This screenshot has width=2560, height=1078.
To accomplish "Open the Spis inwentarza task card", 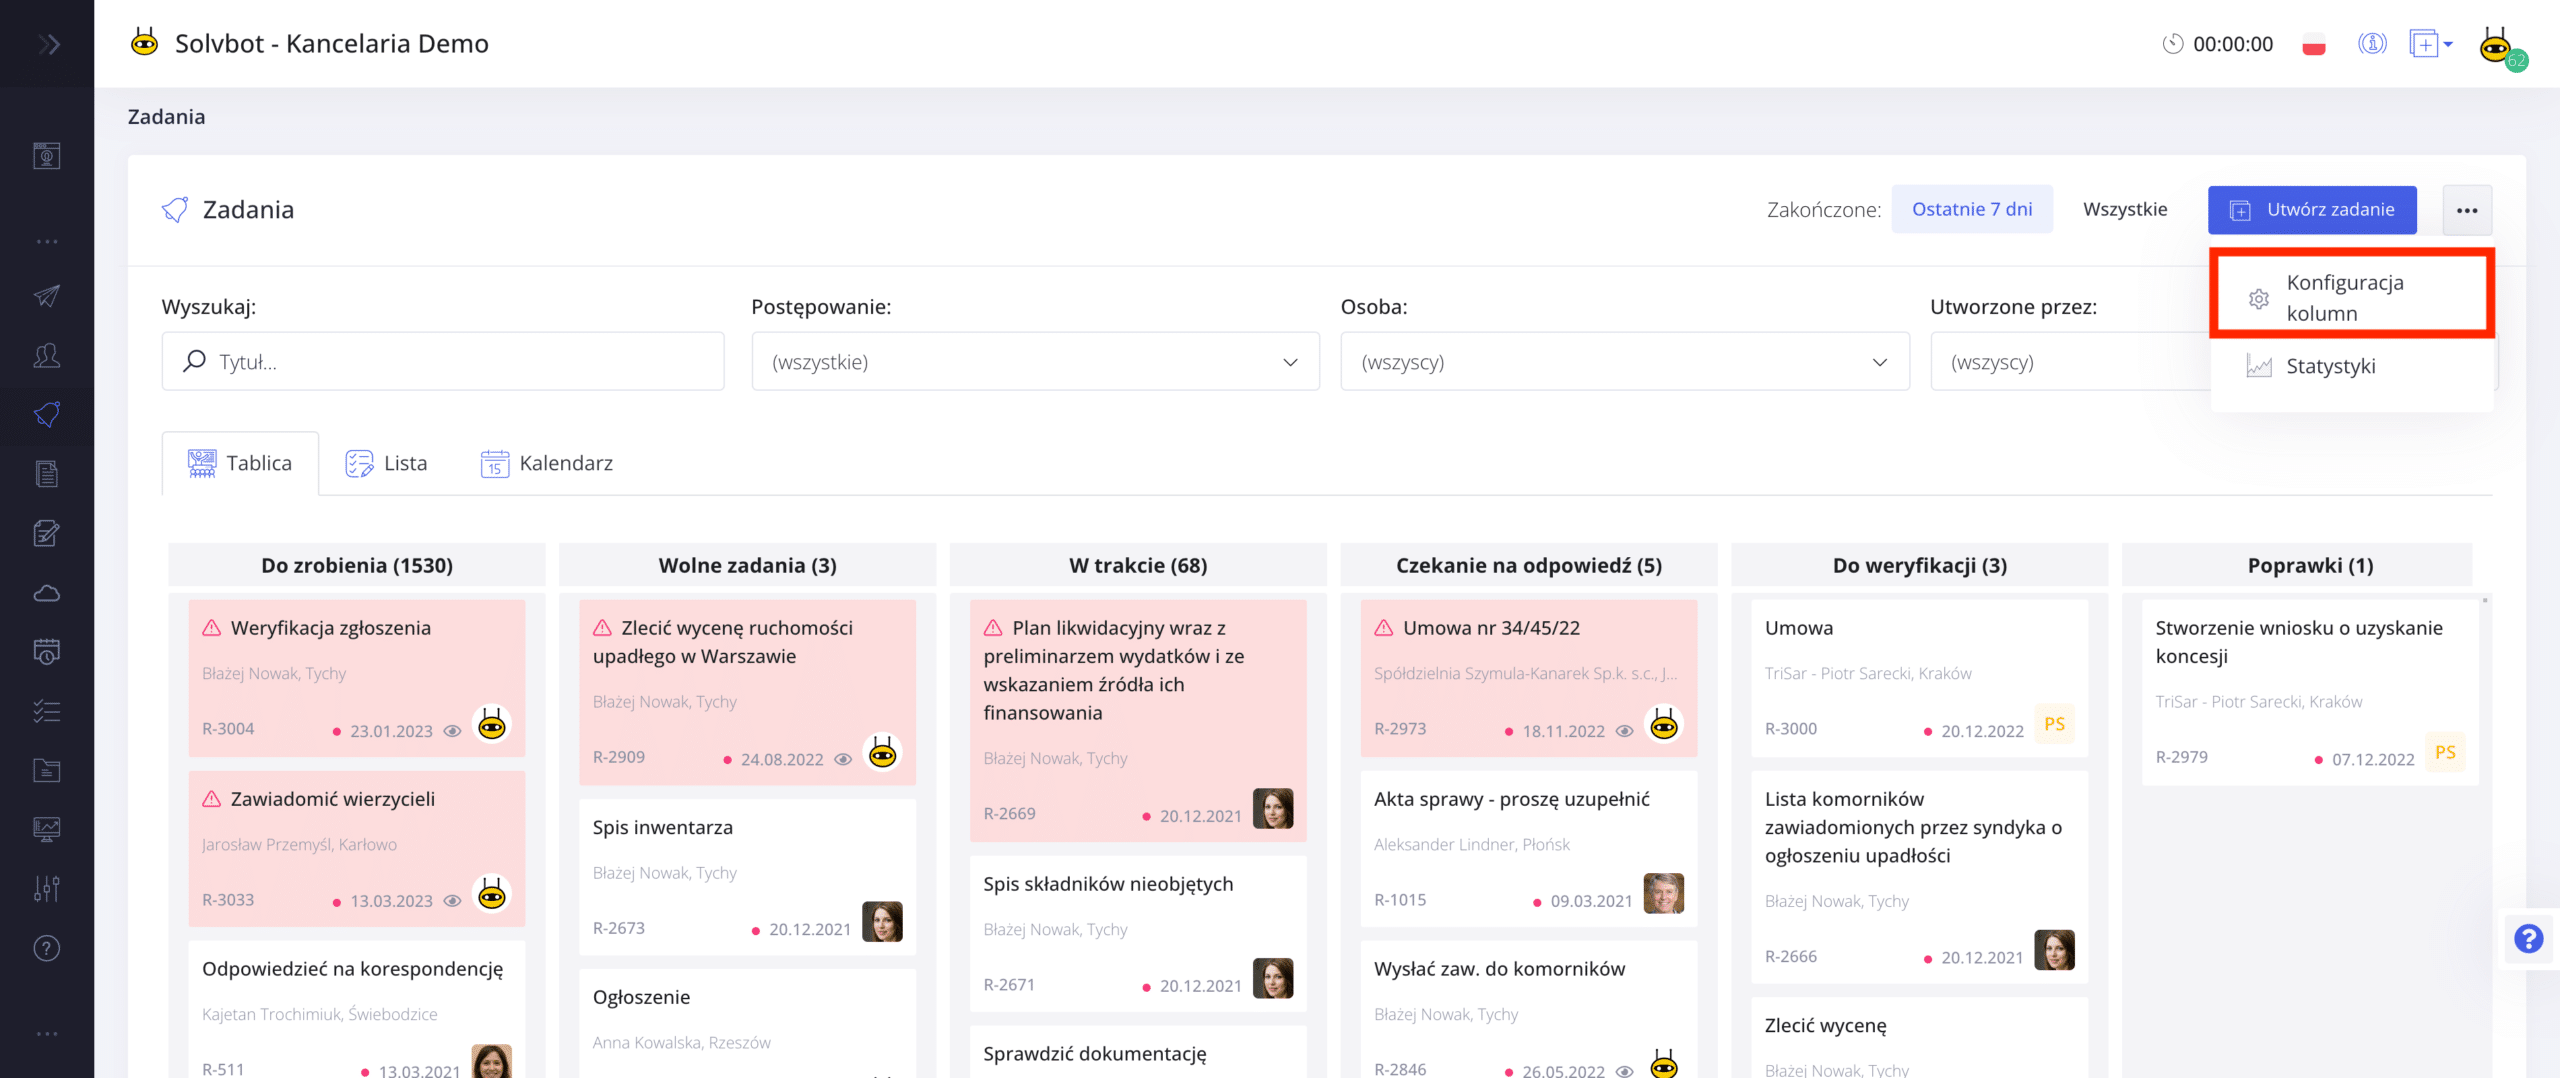I will pos(747,876).
